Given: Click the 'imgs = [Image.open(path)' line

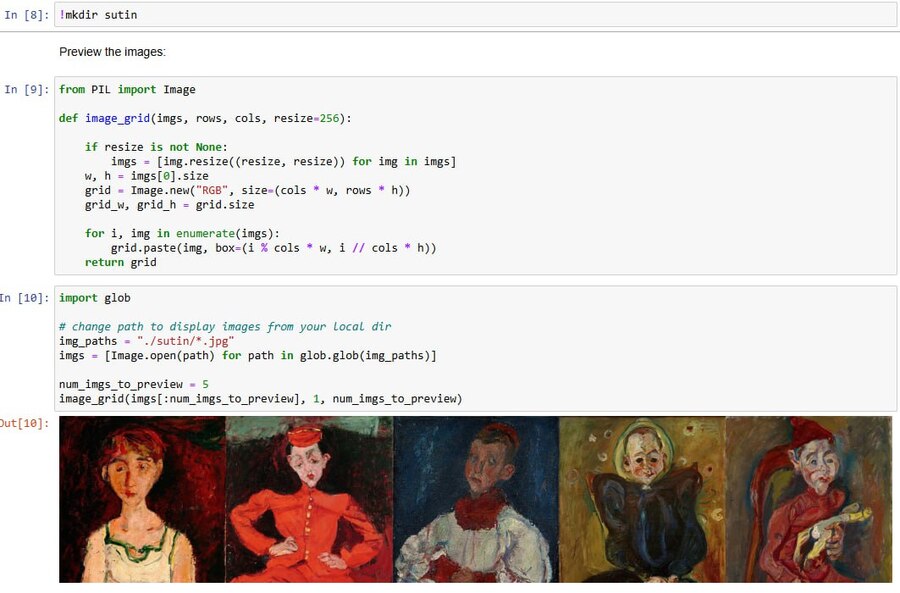Looking at the screenshot, I should [x=247, y=355].
